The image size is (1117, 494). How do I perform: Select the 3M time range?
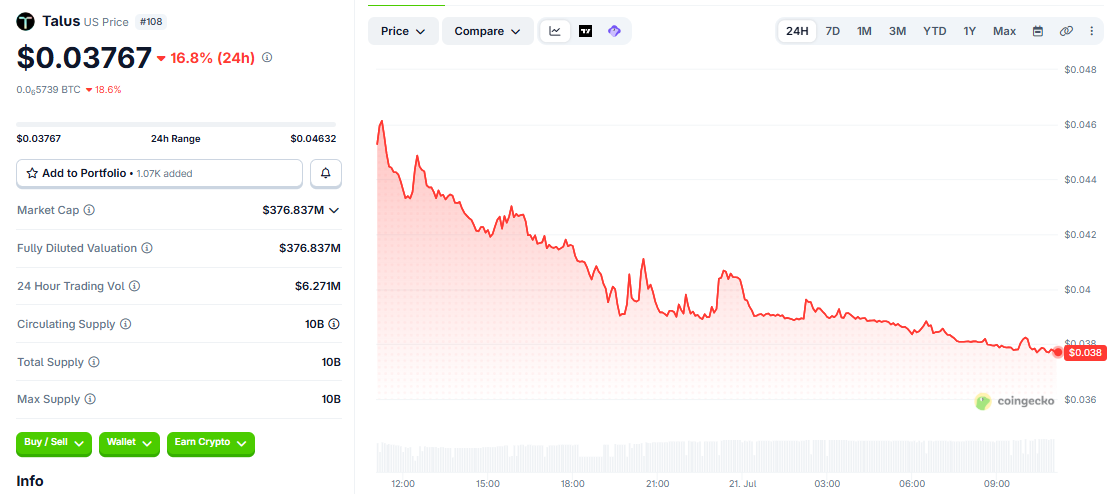[898, 31]
